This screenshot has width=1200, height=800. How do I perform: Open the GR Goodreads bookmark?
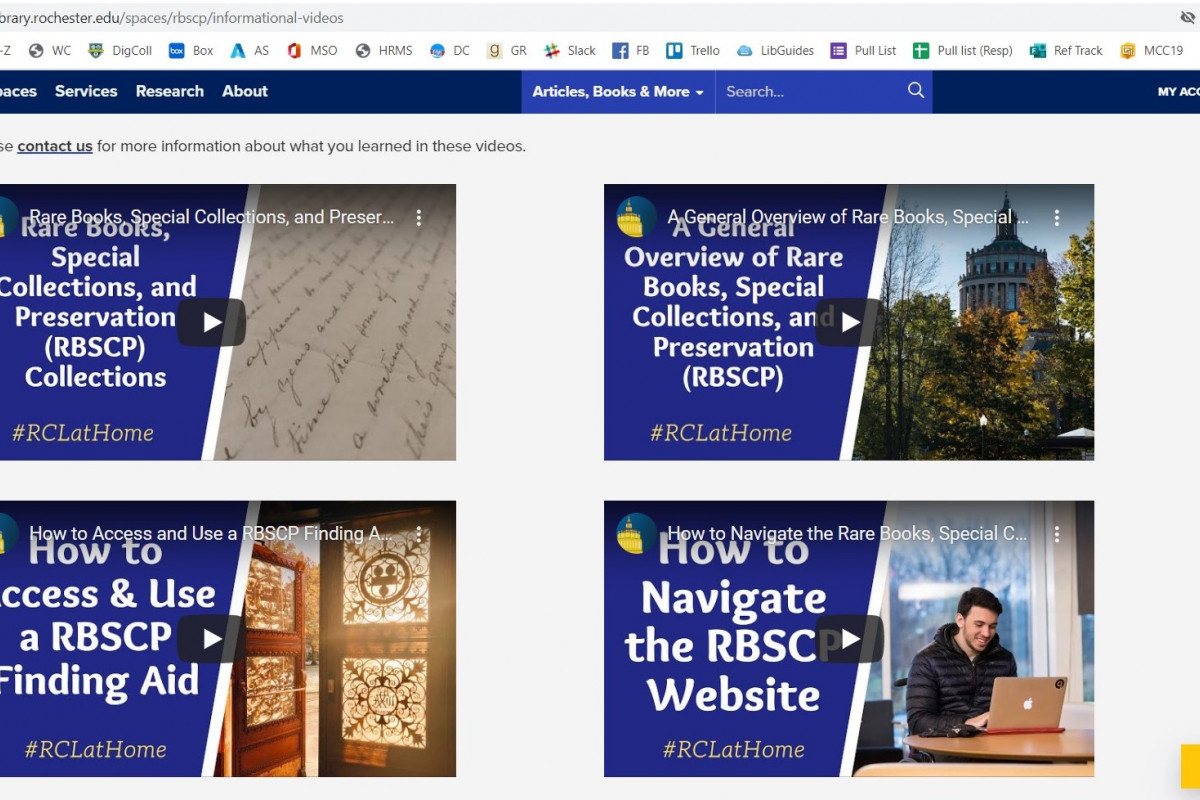507,51
